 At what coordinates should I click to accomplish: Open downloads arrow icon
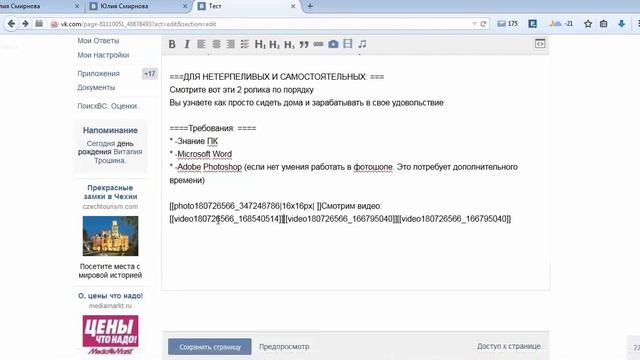(621, 24)
